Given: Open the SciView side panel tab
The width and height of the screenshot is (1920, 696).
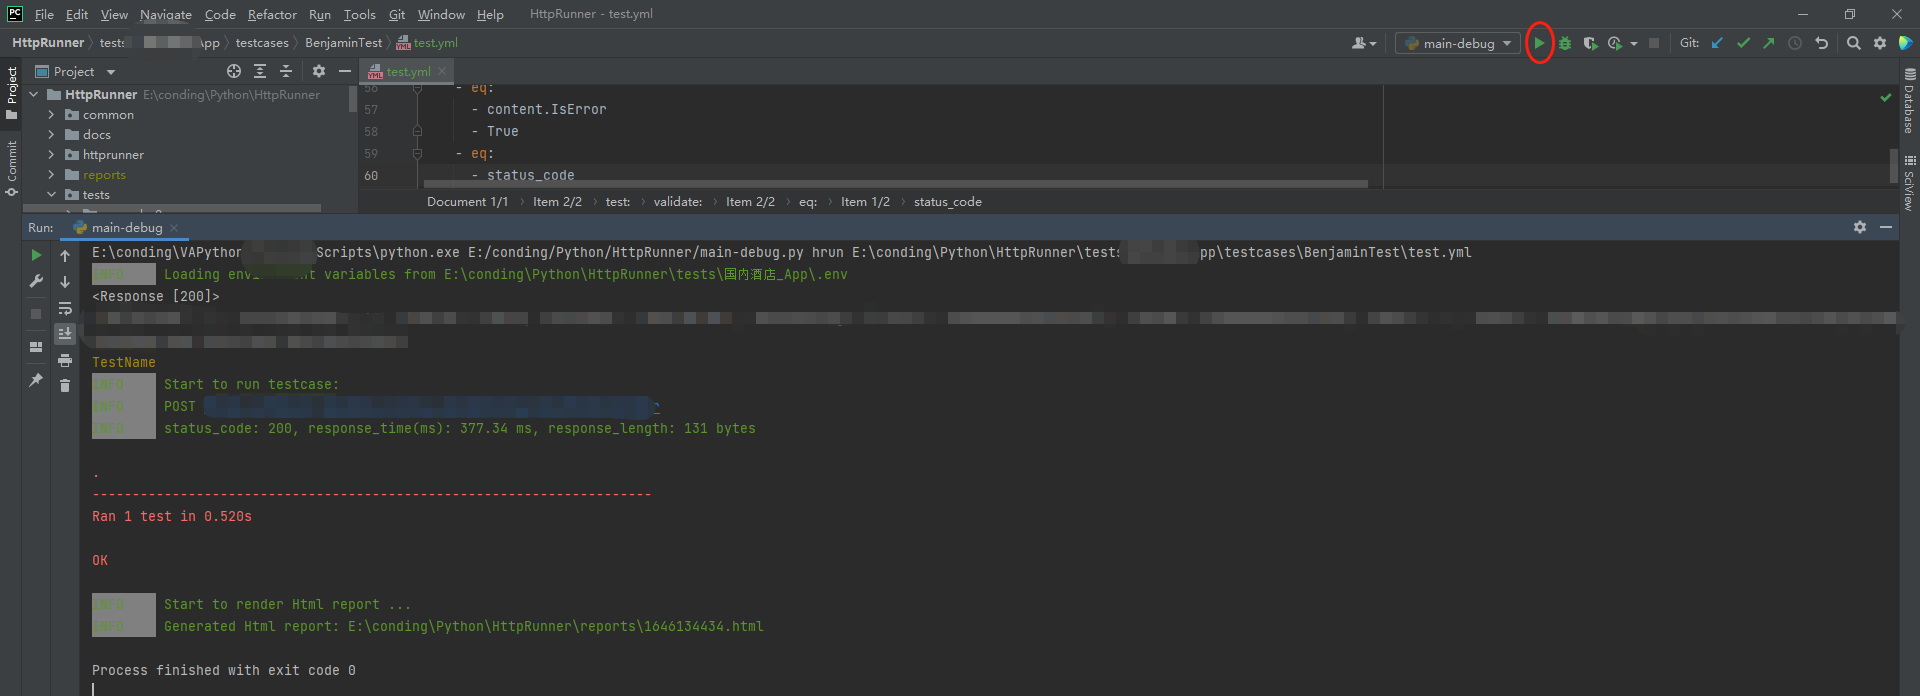Looking at the screenshot, I should (1909, 182).
